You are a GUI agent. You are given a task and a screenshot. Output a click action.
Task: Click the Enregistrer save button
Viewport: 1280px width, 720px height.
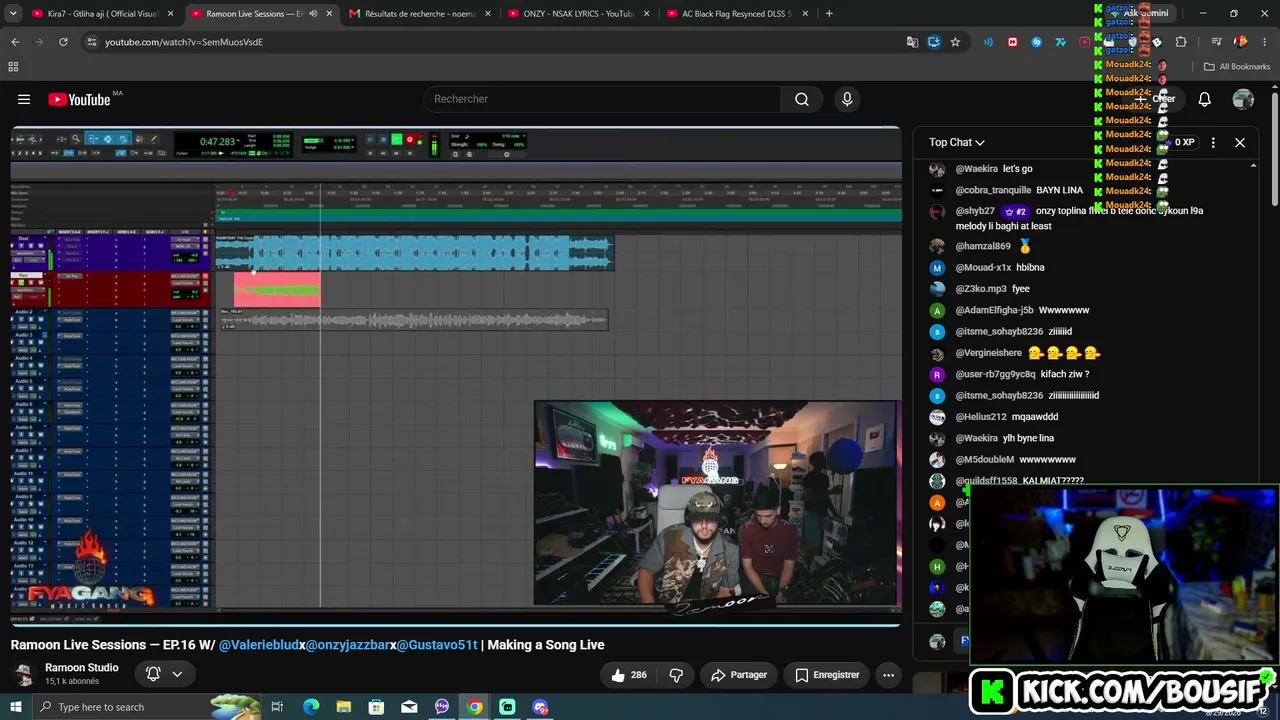point(827,675)
